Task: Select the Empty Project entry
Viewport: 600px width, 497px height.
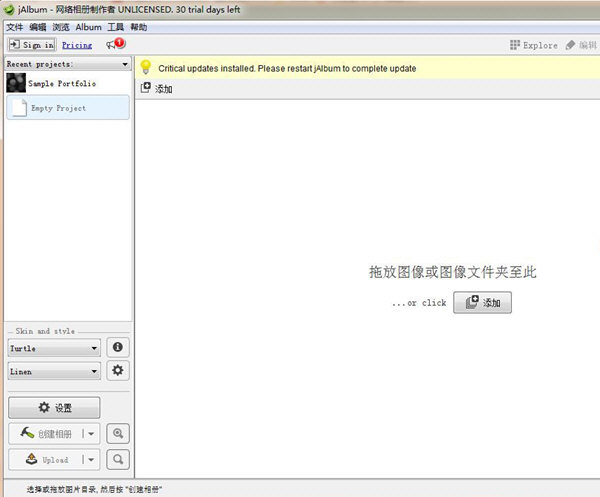Action: (68, 108)
